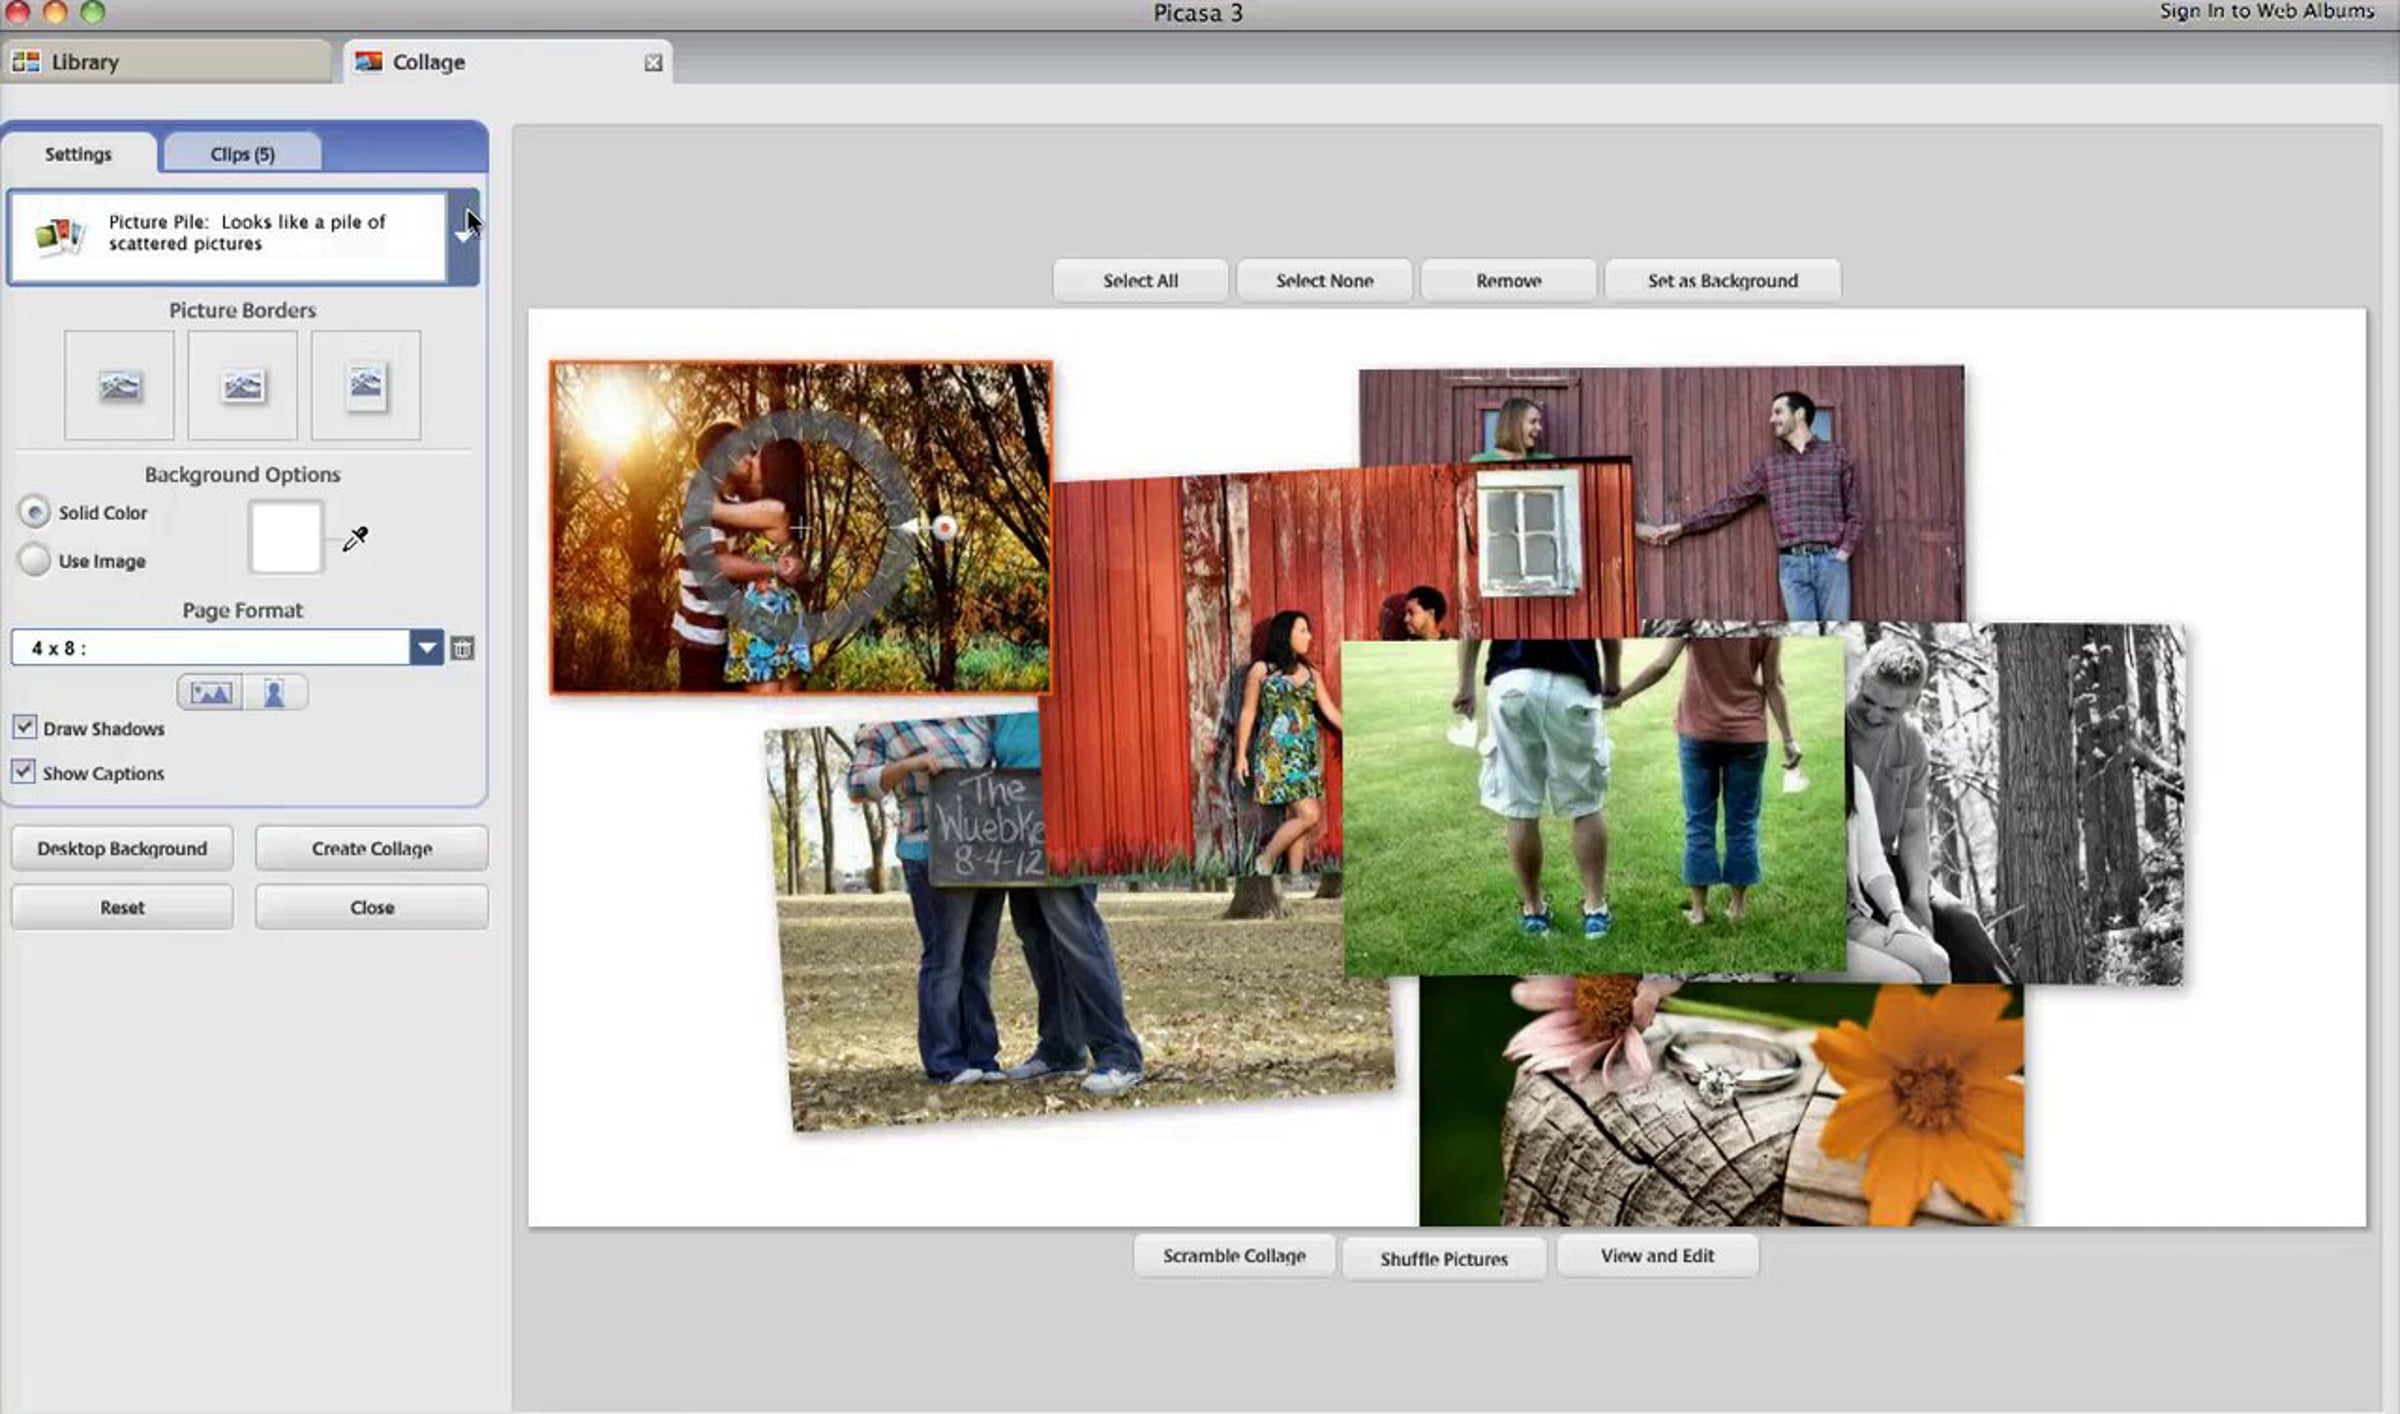Switch to the Settings tab

[x=78, y=154]
